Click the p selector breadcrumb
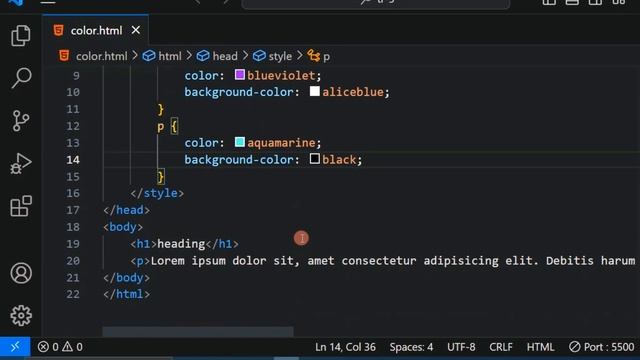 tap(326, 56)
